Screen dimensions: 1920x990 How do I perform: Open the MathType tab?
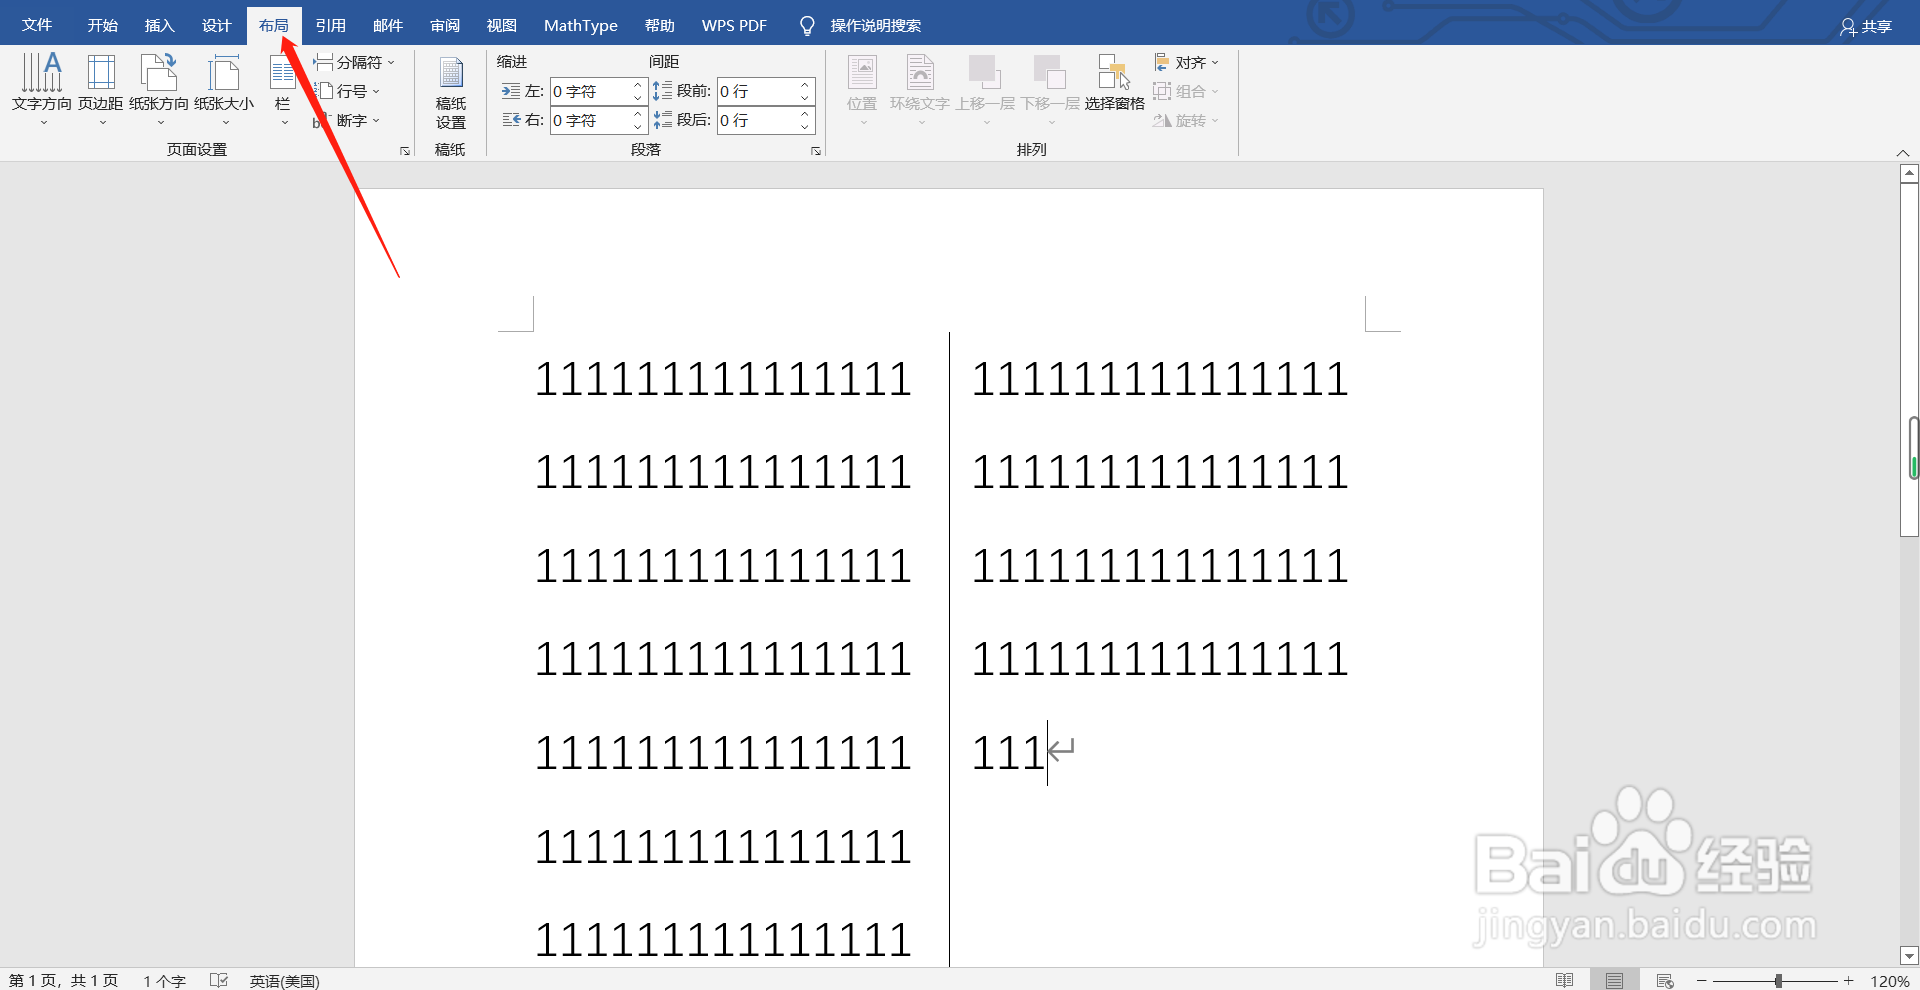(580, 25)
